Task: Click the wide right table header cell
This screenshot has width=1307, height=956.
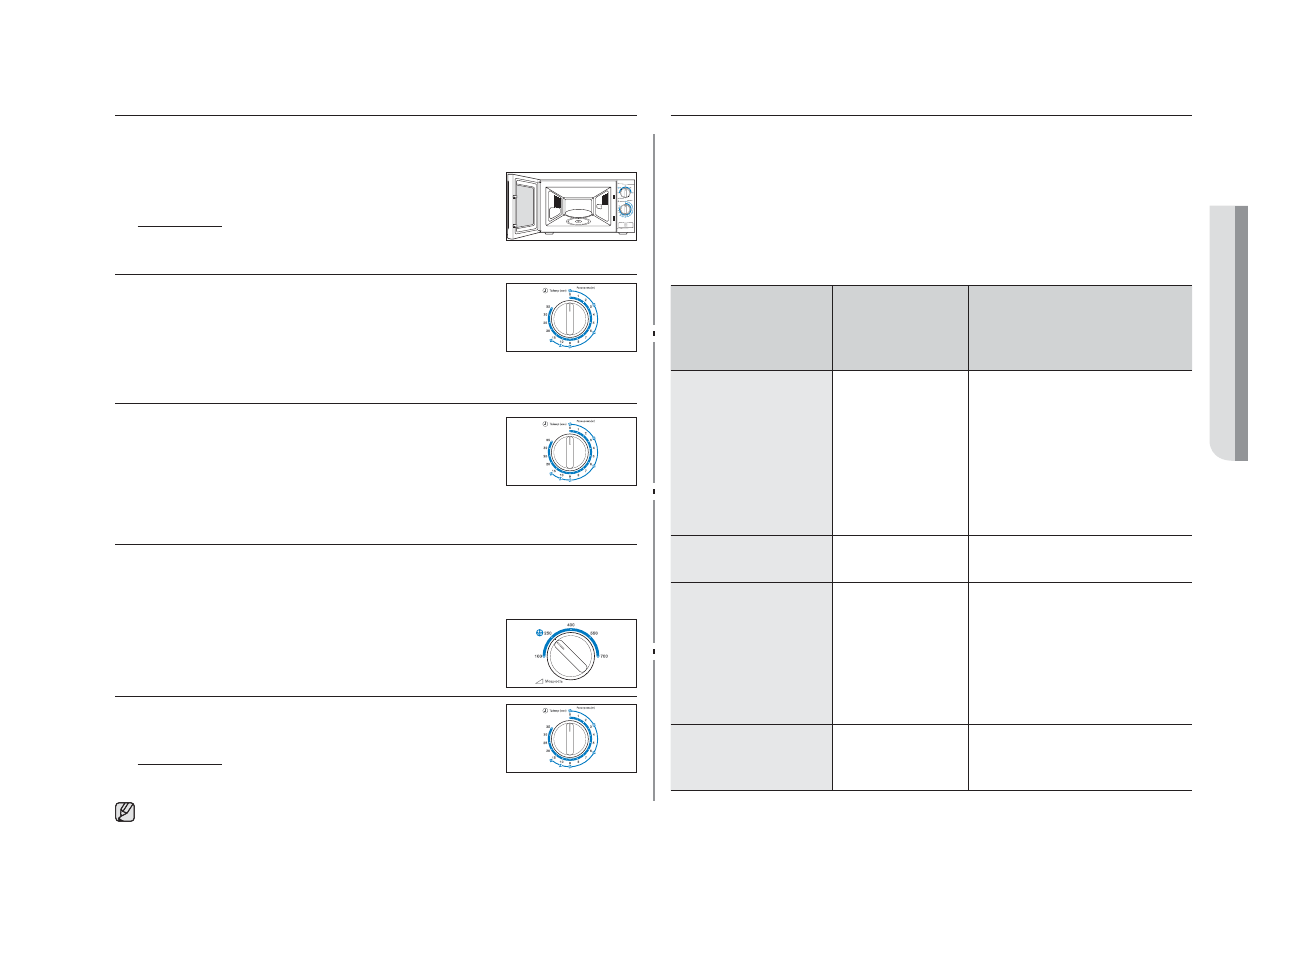Action: coord(1080,328)
